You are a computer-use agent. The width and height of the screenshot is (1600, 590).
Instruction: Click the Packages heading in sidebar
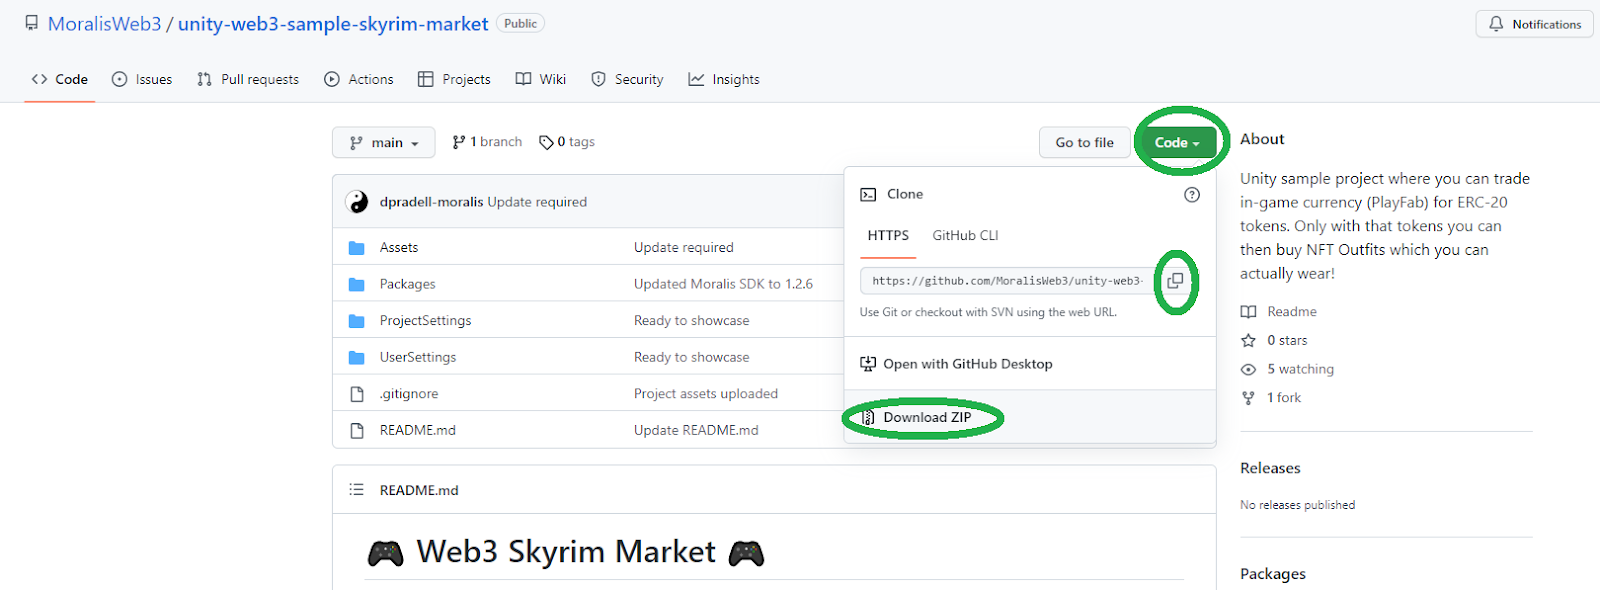tap(1273, 574)
